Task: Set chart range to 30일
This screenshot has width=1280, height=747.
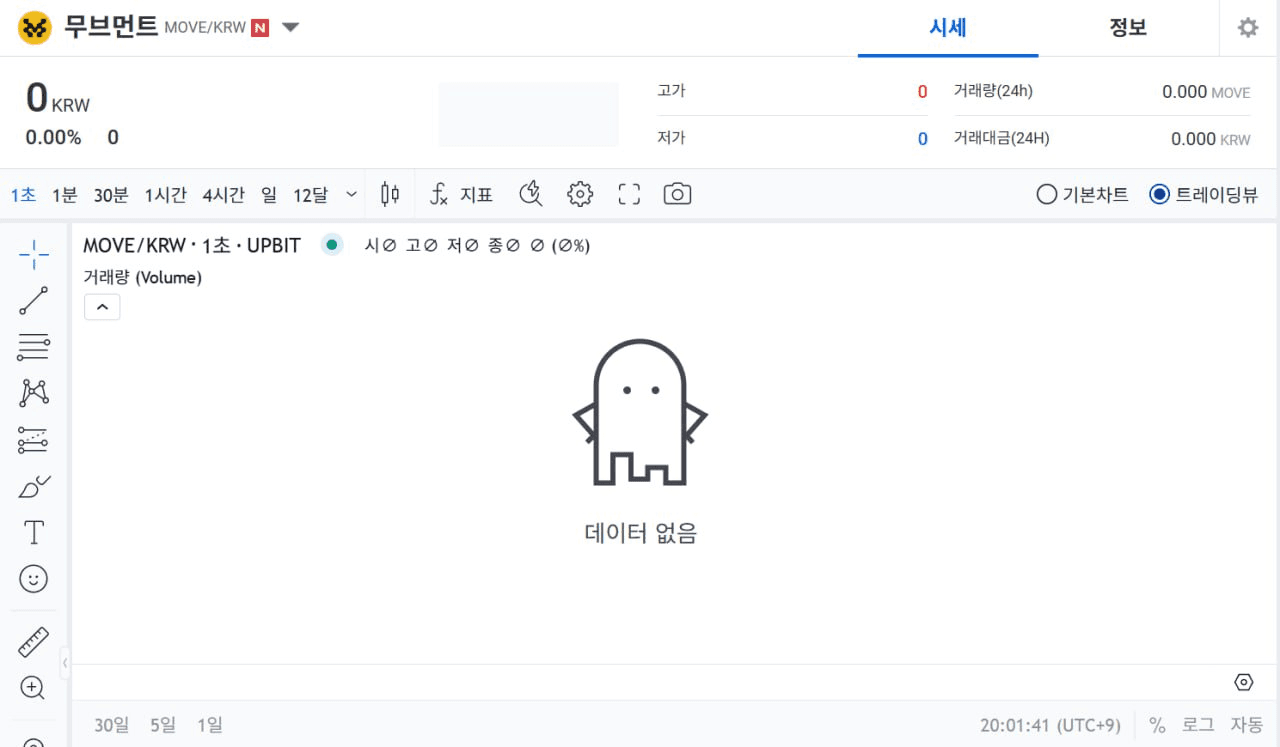Action: point(112,725)
